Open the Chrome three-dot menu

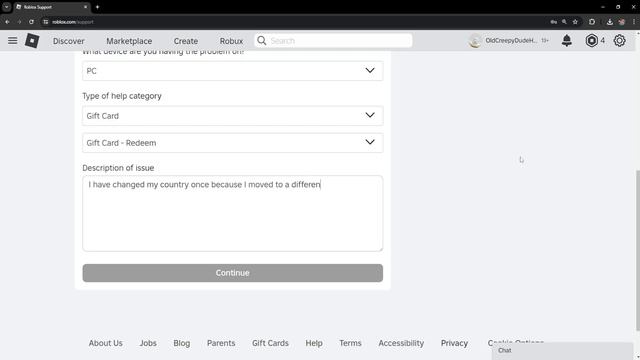tap(634, 22)
